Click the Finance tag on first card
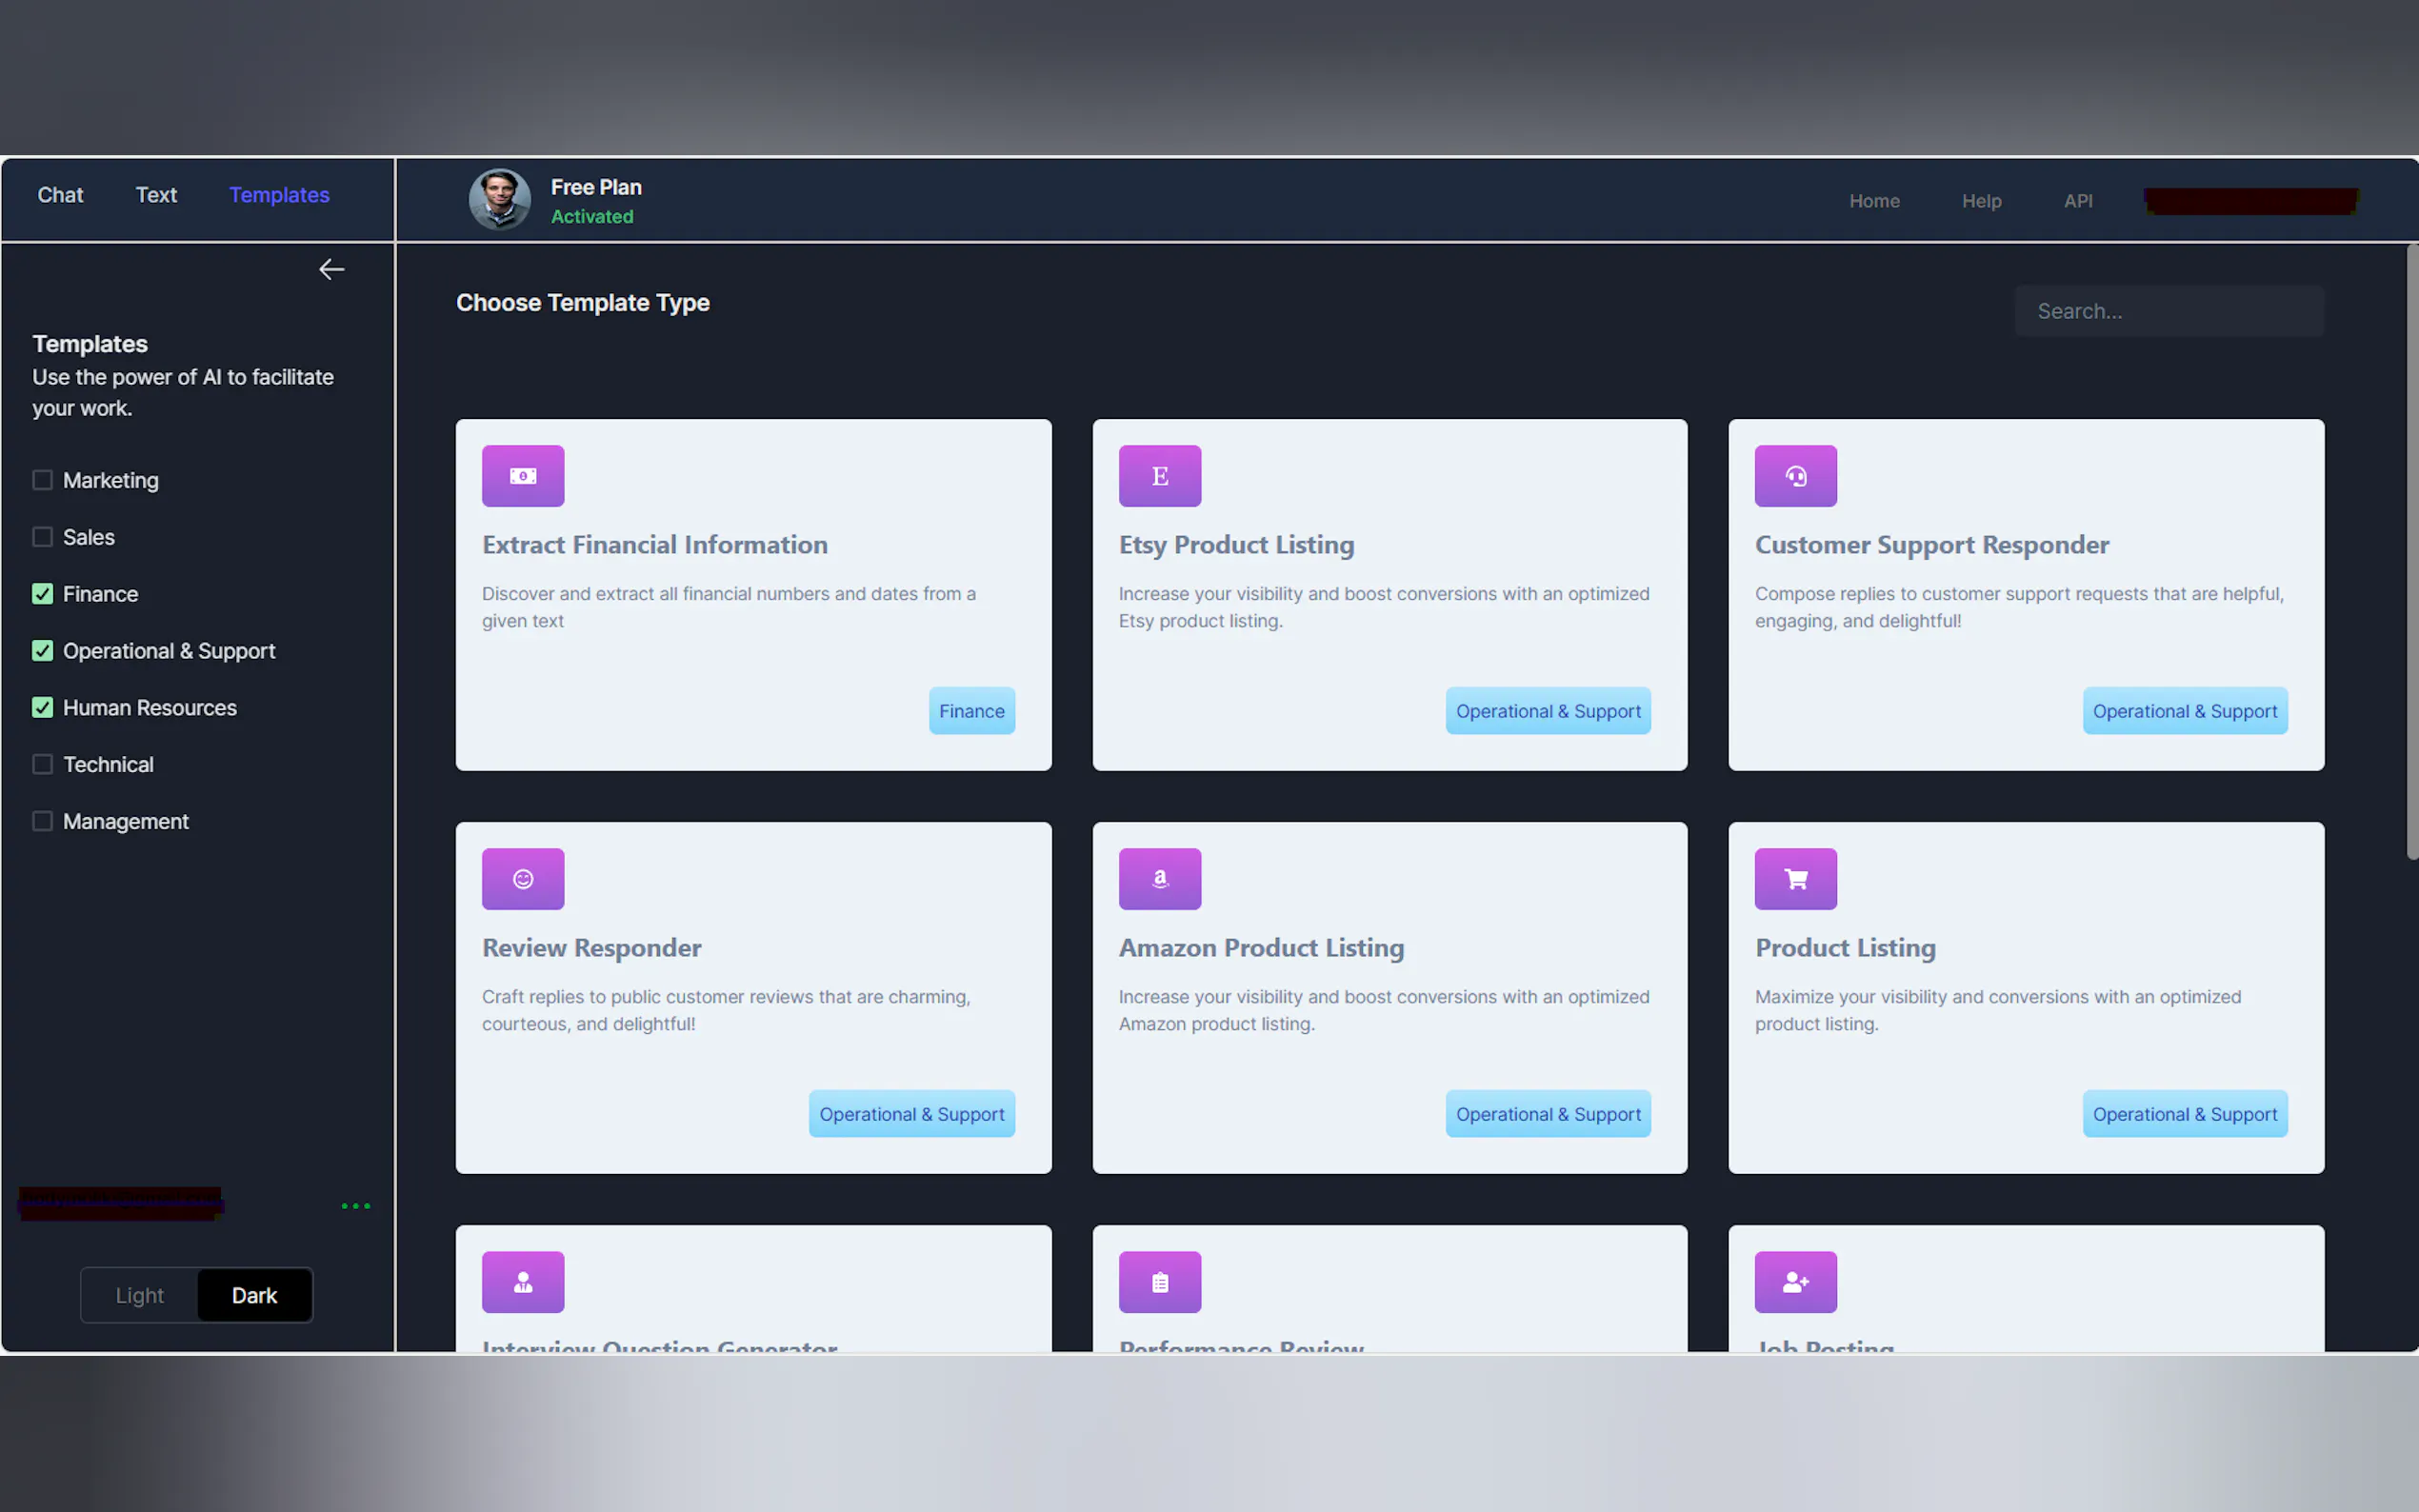The image size is (2419, 1512). pyautogui.click(x=971, y=711)
